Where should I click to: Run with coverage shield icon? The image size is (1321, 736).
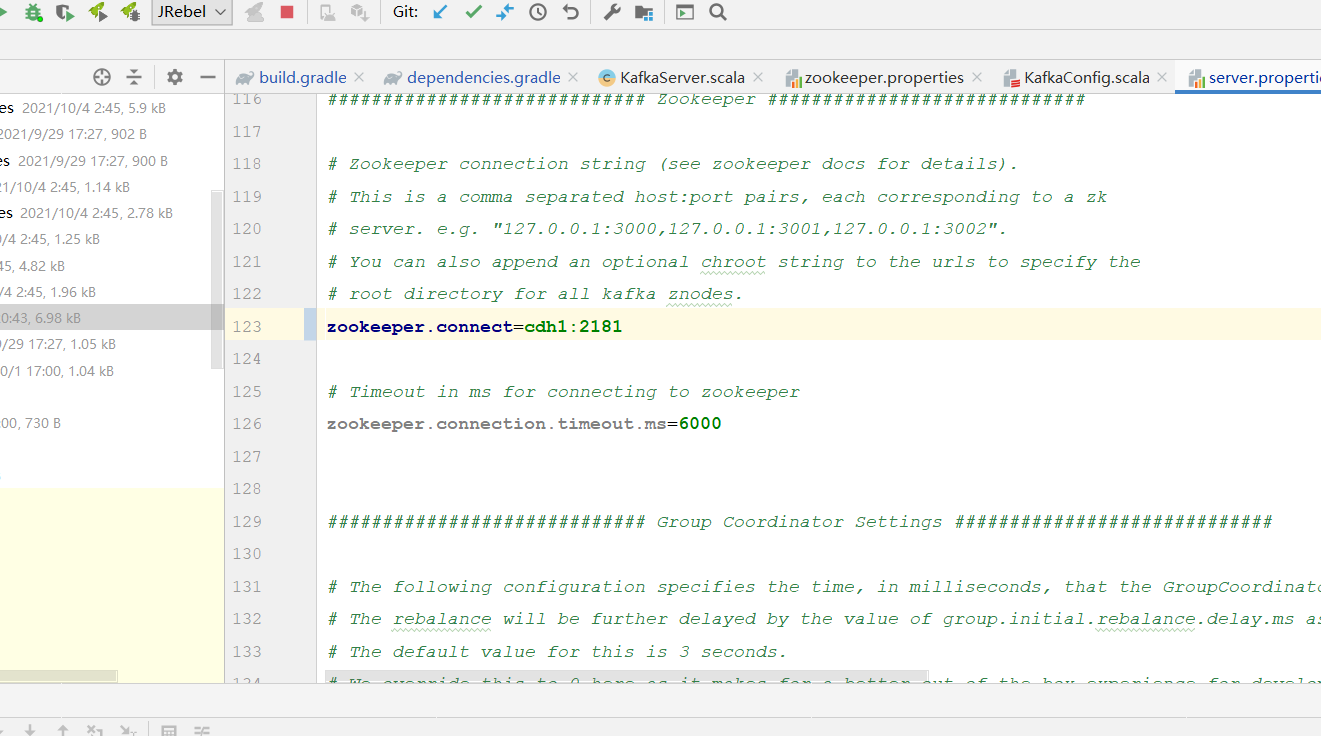click(x=65, y=12)
